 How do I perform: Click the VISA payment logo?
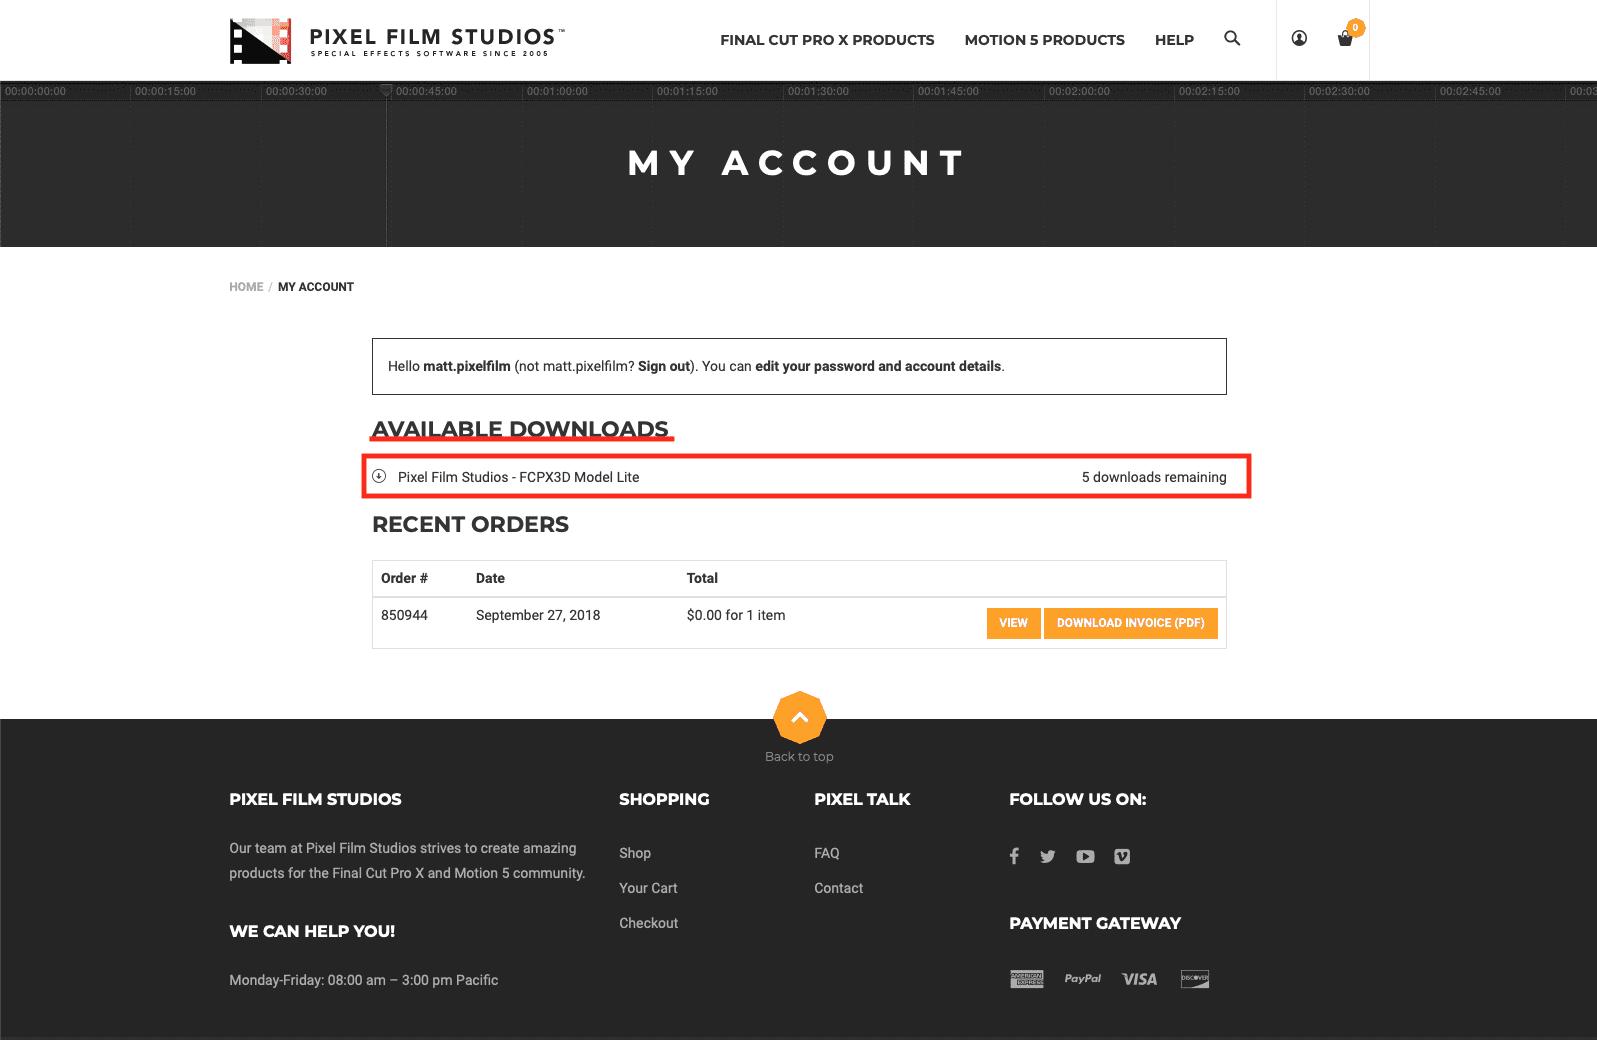click(1140, 979)
